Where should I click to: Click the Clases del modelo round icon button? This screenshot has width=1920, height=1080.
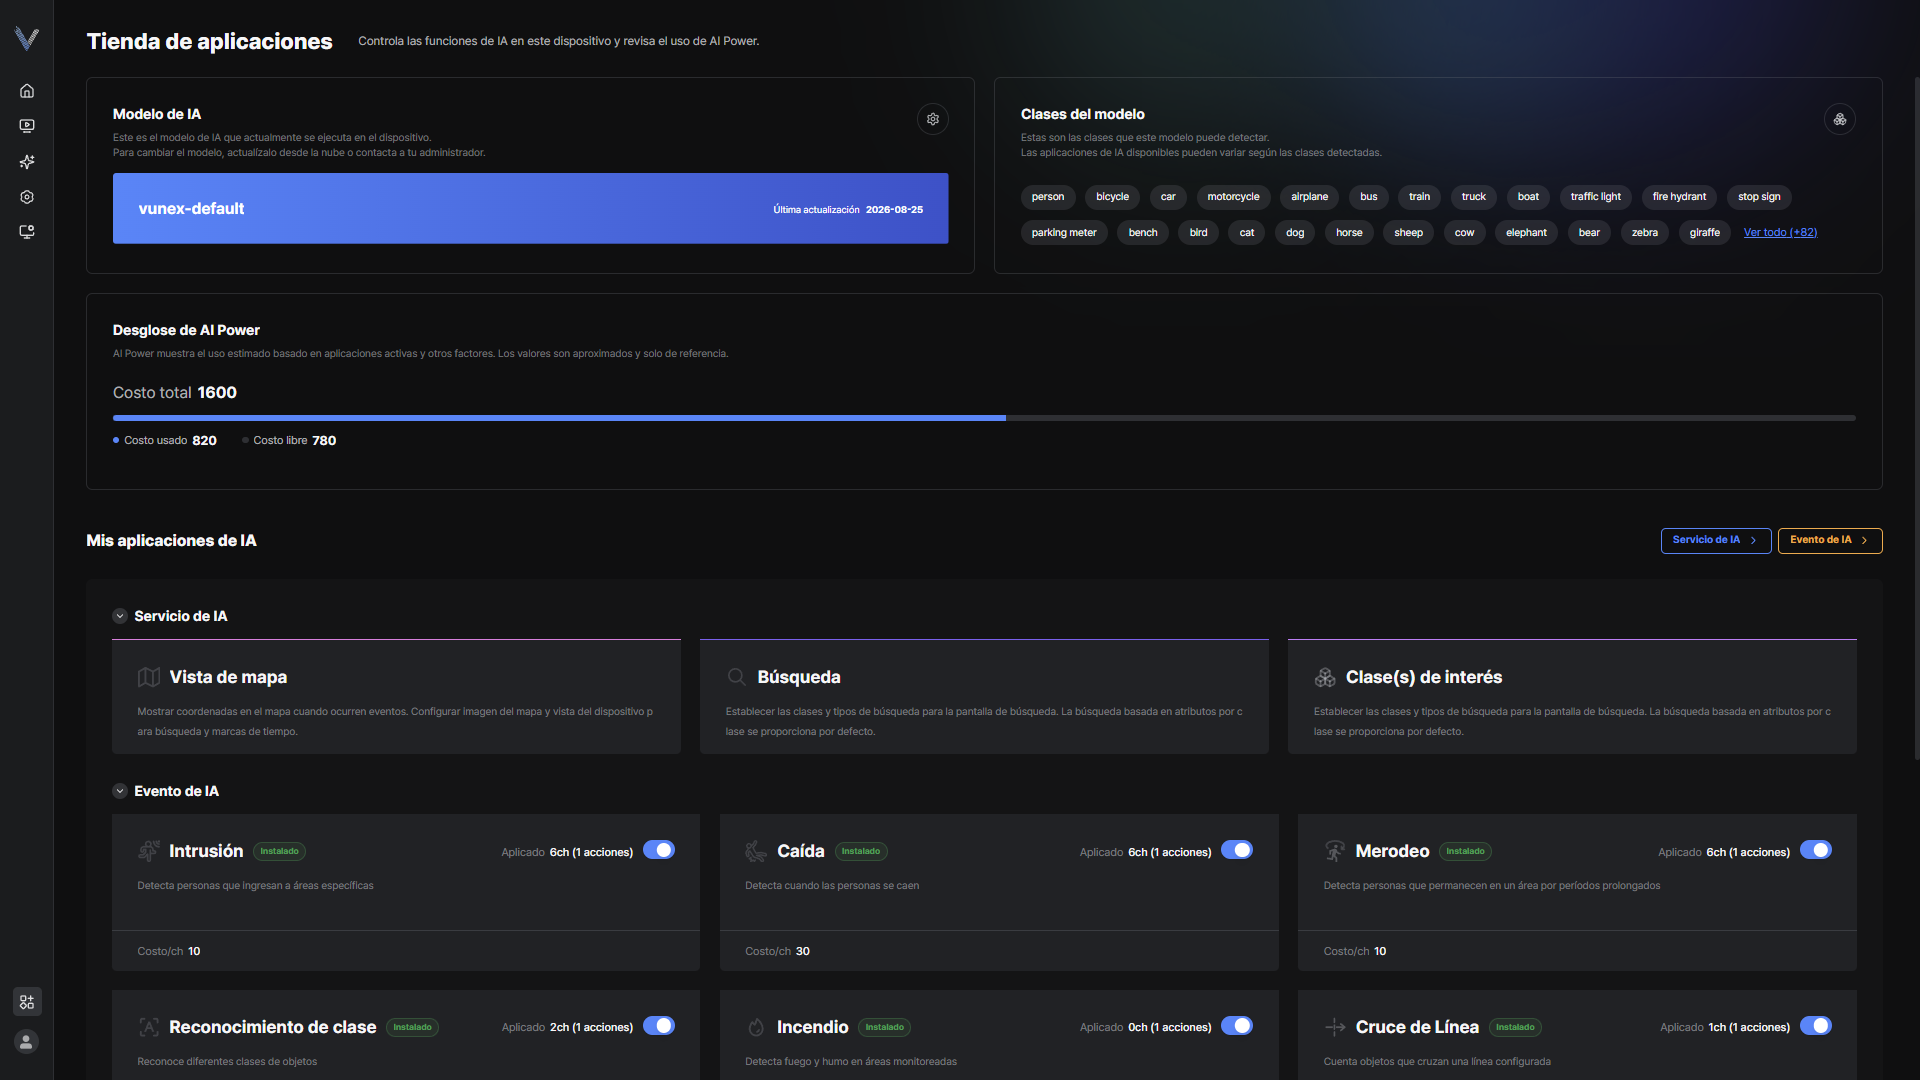(x=1840, y=119)
